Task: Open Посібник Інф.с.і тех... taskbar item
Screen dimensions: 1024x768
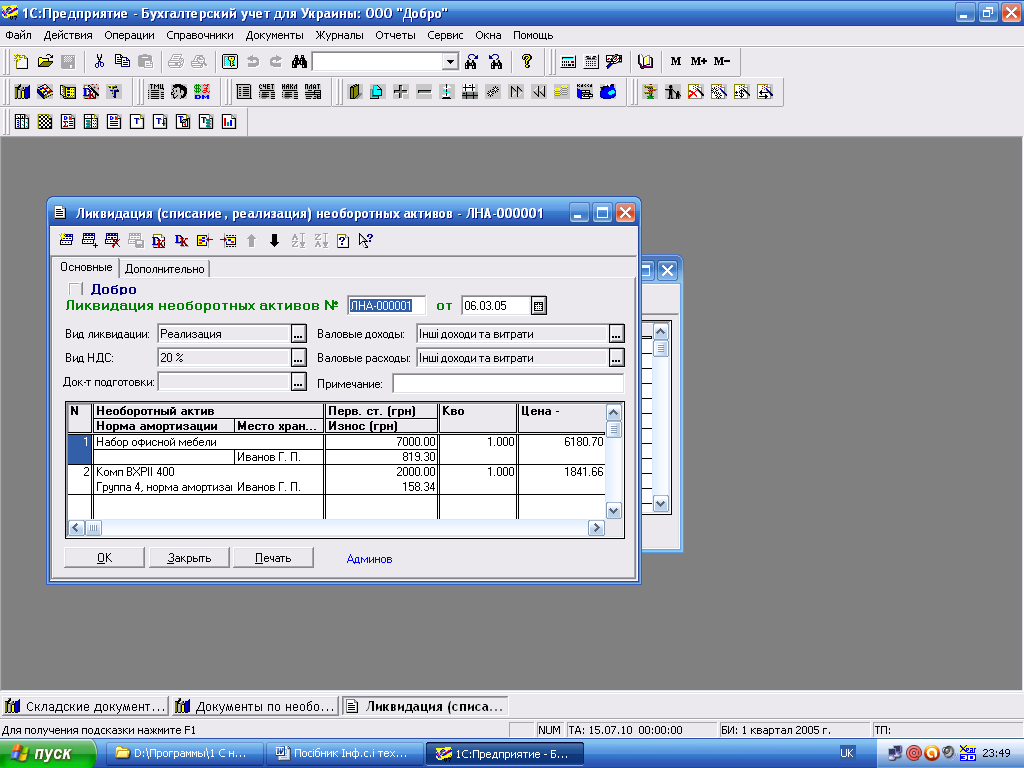Action: pyautogui.click(x=345, y=754)
